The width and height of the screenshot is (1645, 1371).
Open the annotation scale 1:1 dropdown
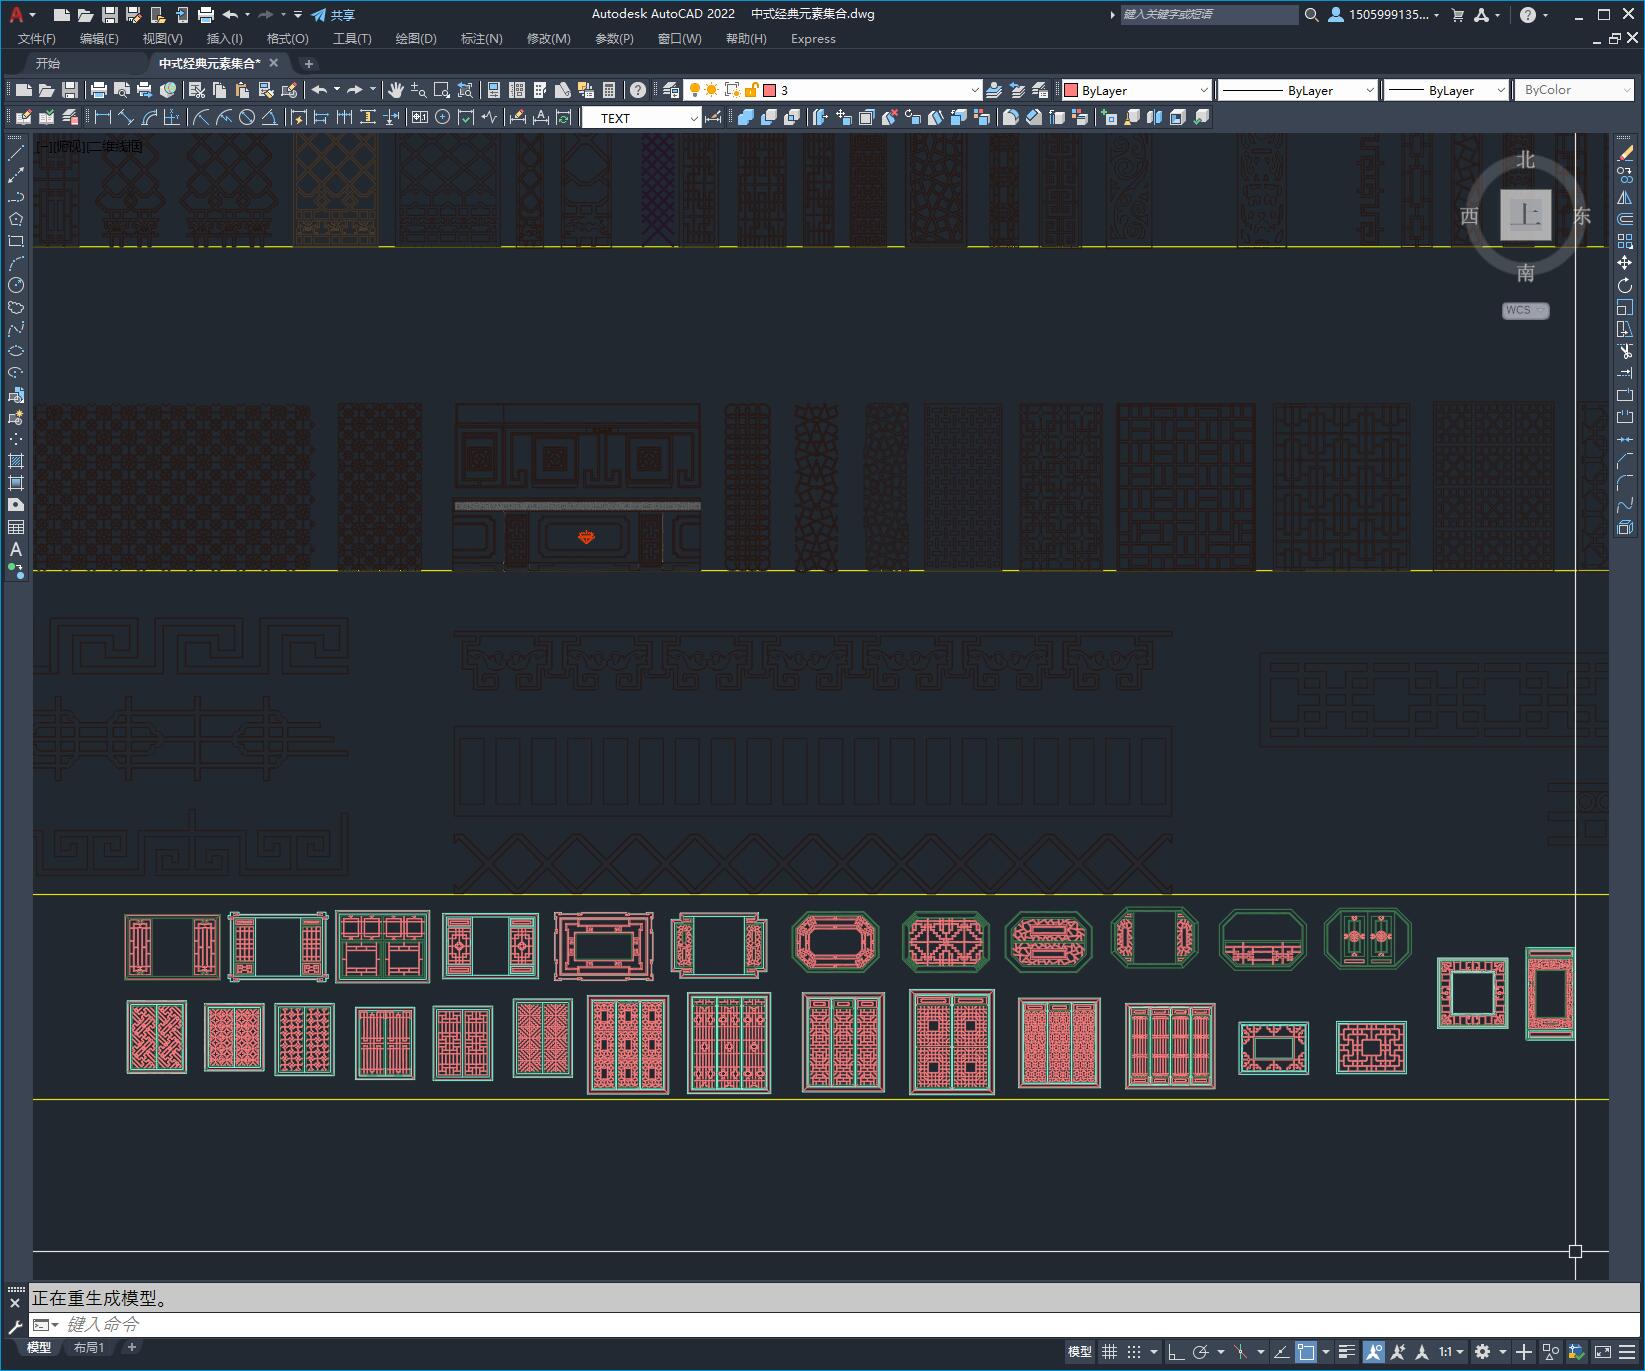pyautogui.click(x=1451, y=1352)
